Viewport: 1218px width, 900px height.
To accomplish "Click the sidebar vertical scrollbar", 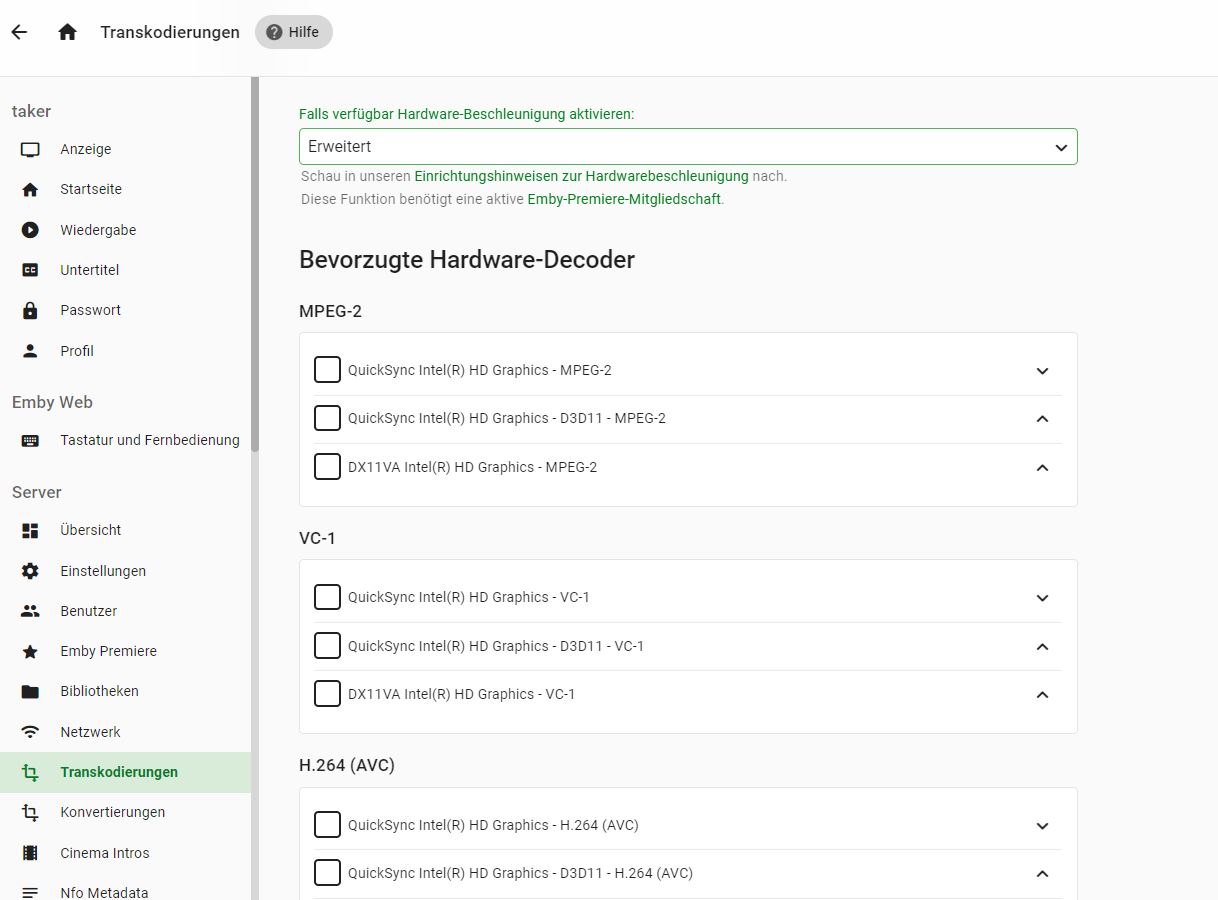I will (255, 265).
